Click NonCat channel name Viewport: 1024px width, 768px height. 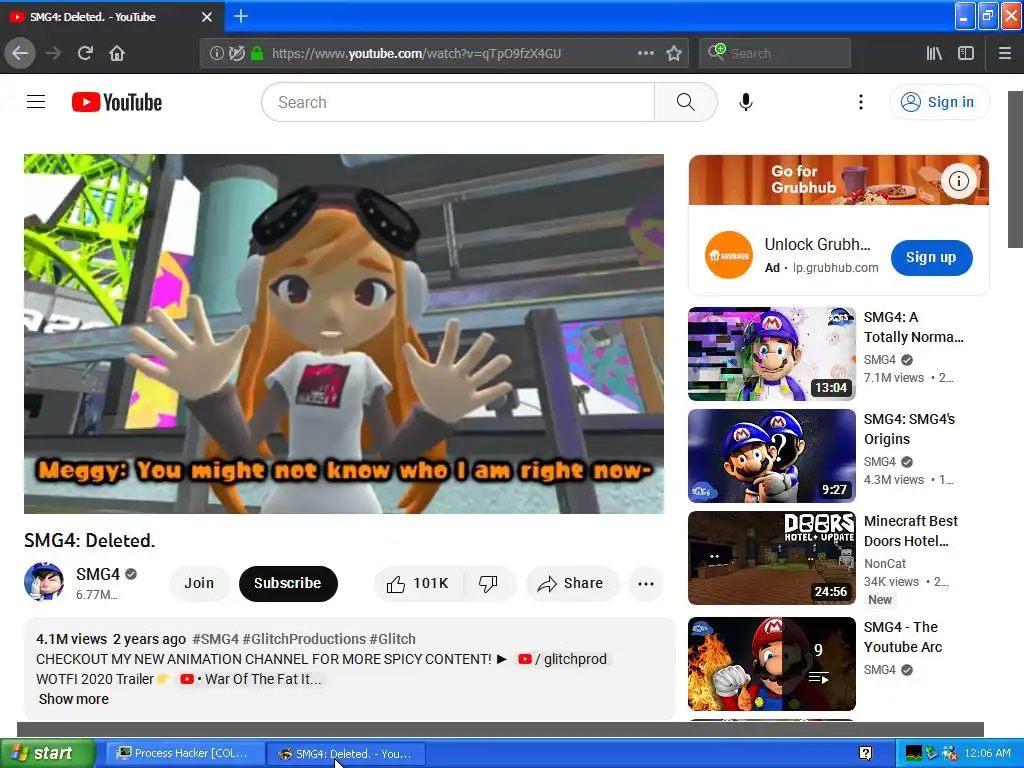[x=885, y=563]
